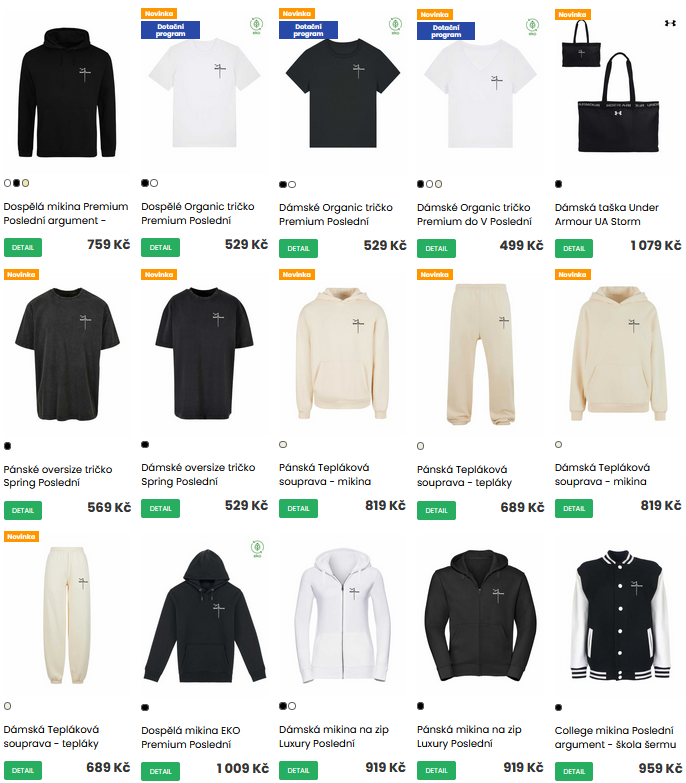Click beige Pánská Tepláková mikina product image
The image size is (686, 783).
click(342, 353)
